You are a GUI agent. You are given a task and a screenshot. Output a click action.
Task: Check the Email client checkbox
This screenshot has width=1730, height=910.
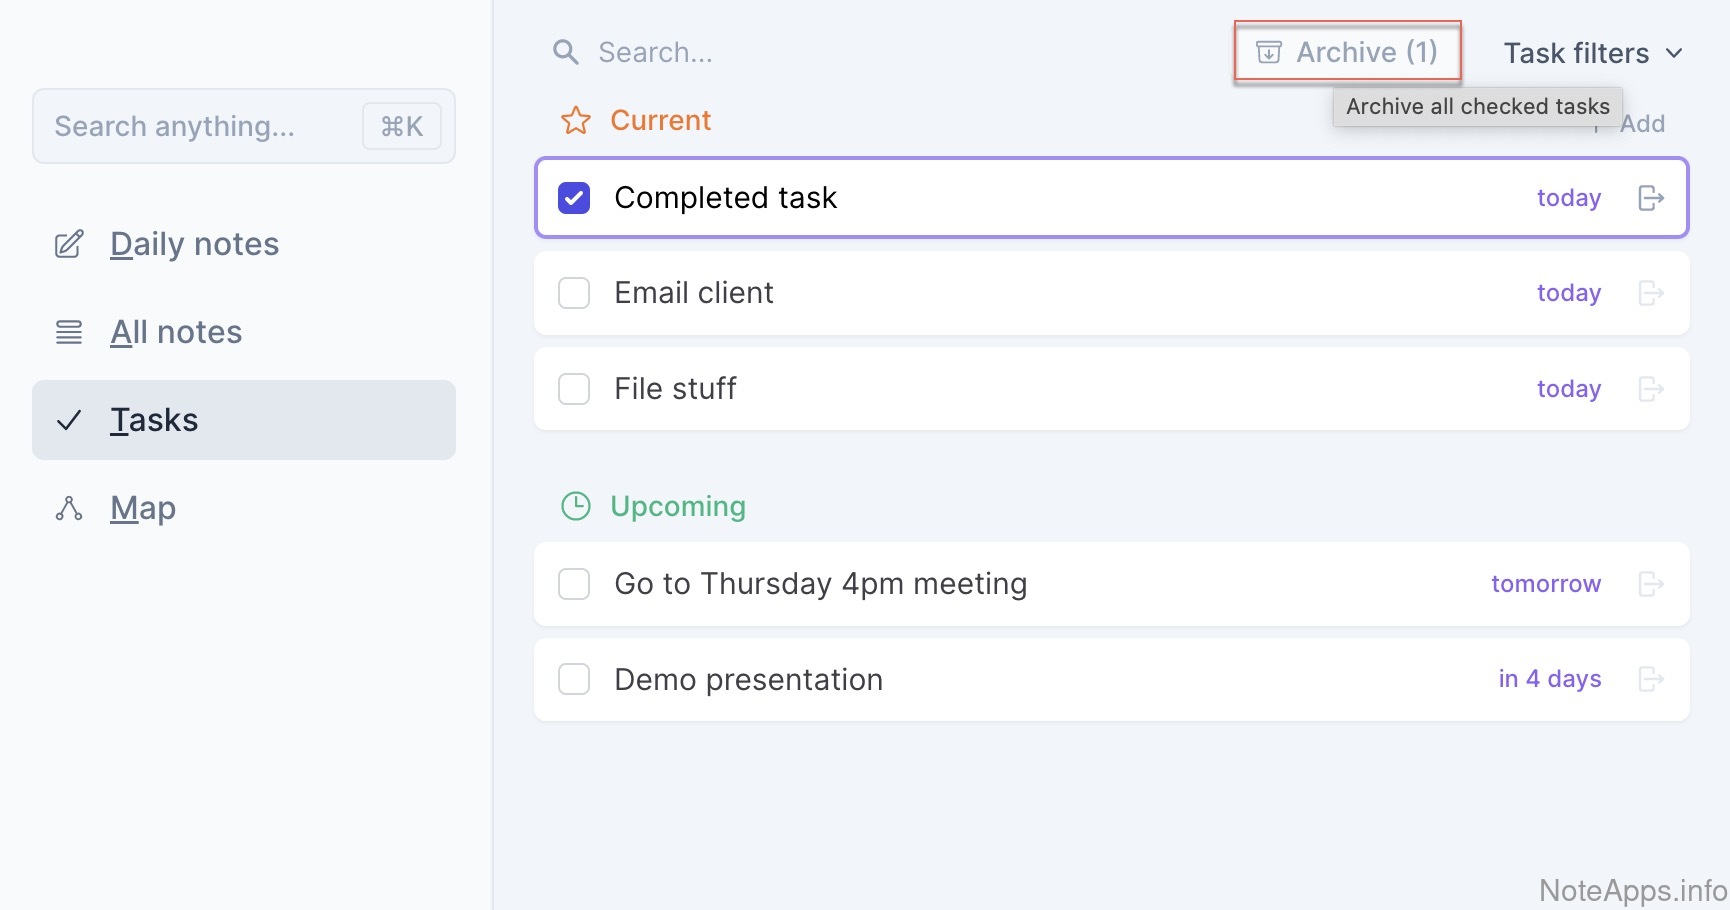coord(574,293)
